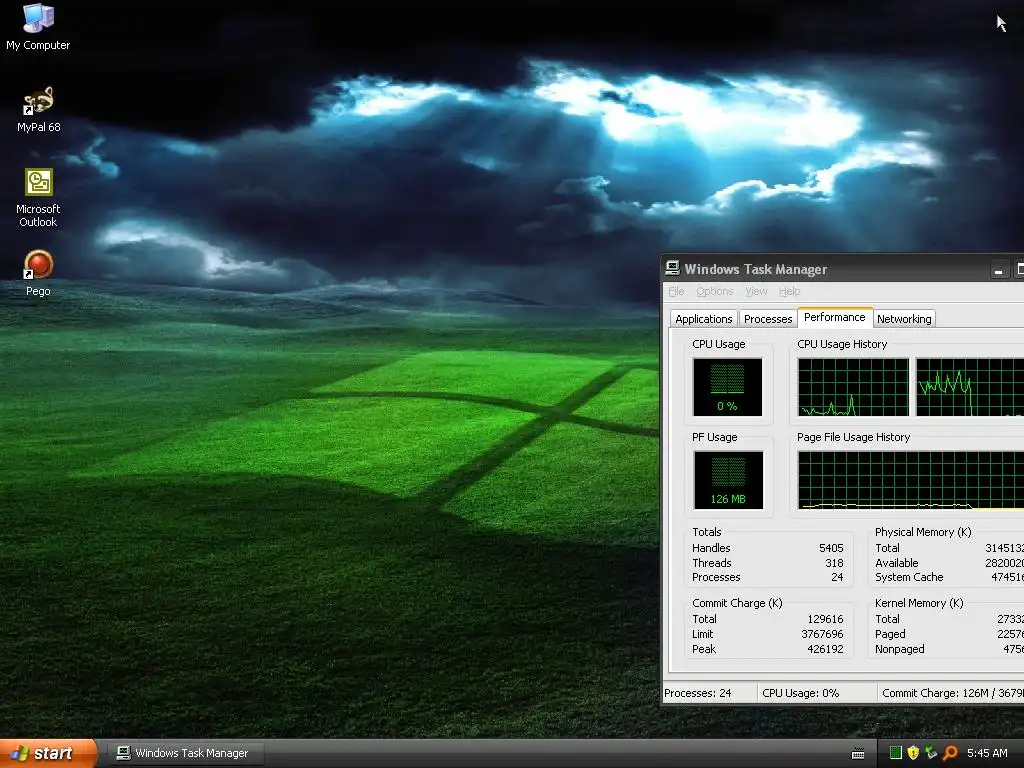Select the MyPal 68 desktop shortcut
The width and height of the screenshot is (1024, 768).
pyautogui.click(x=38, y=109)
